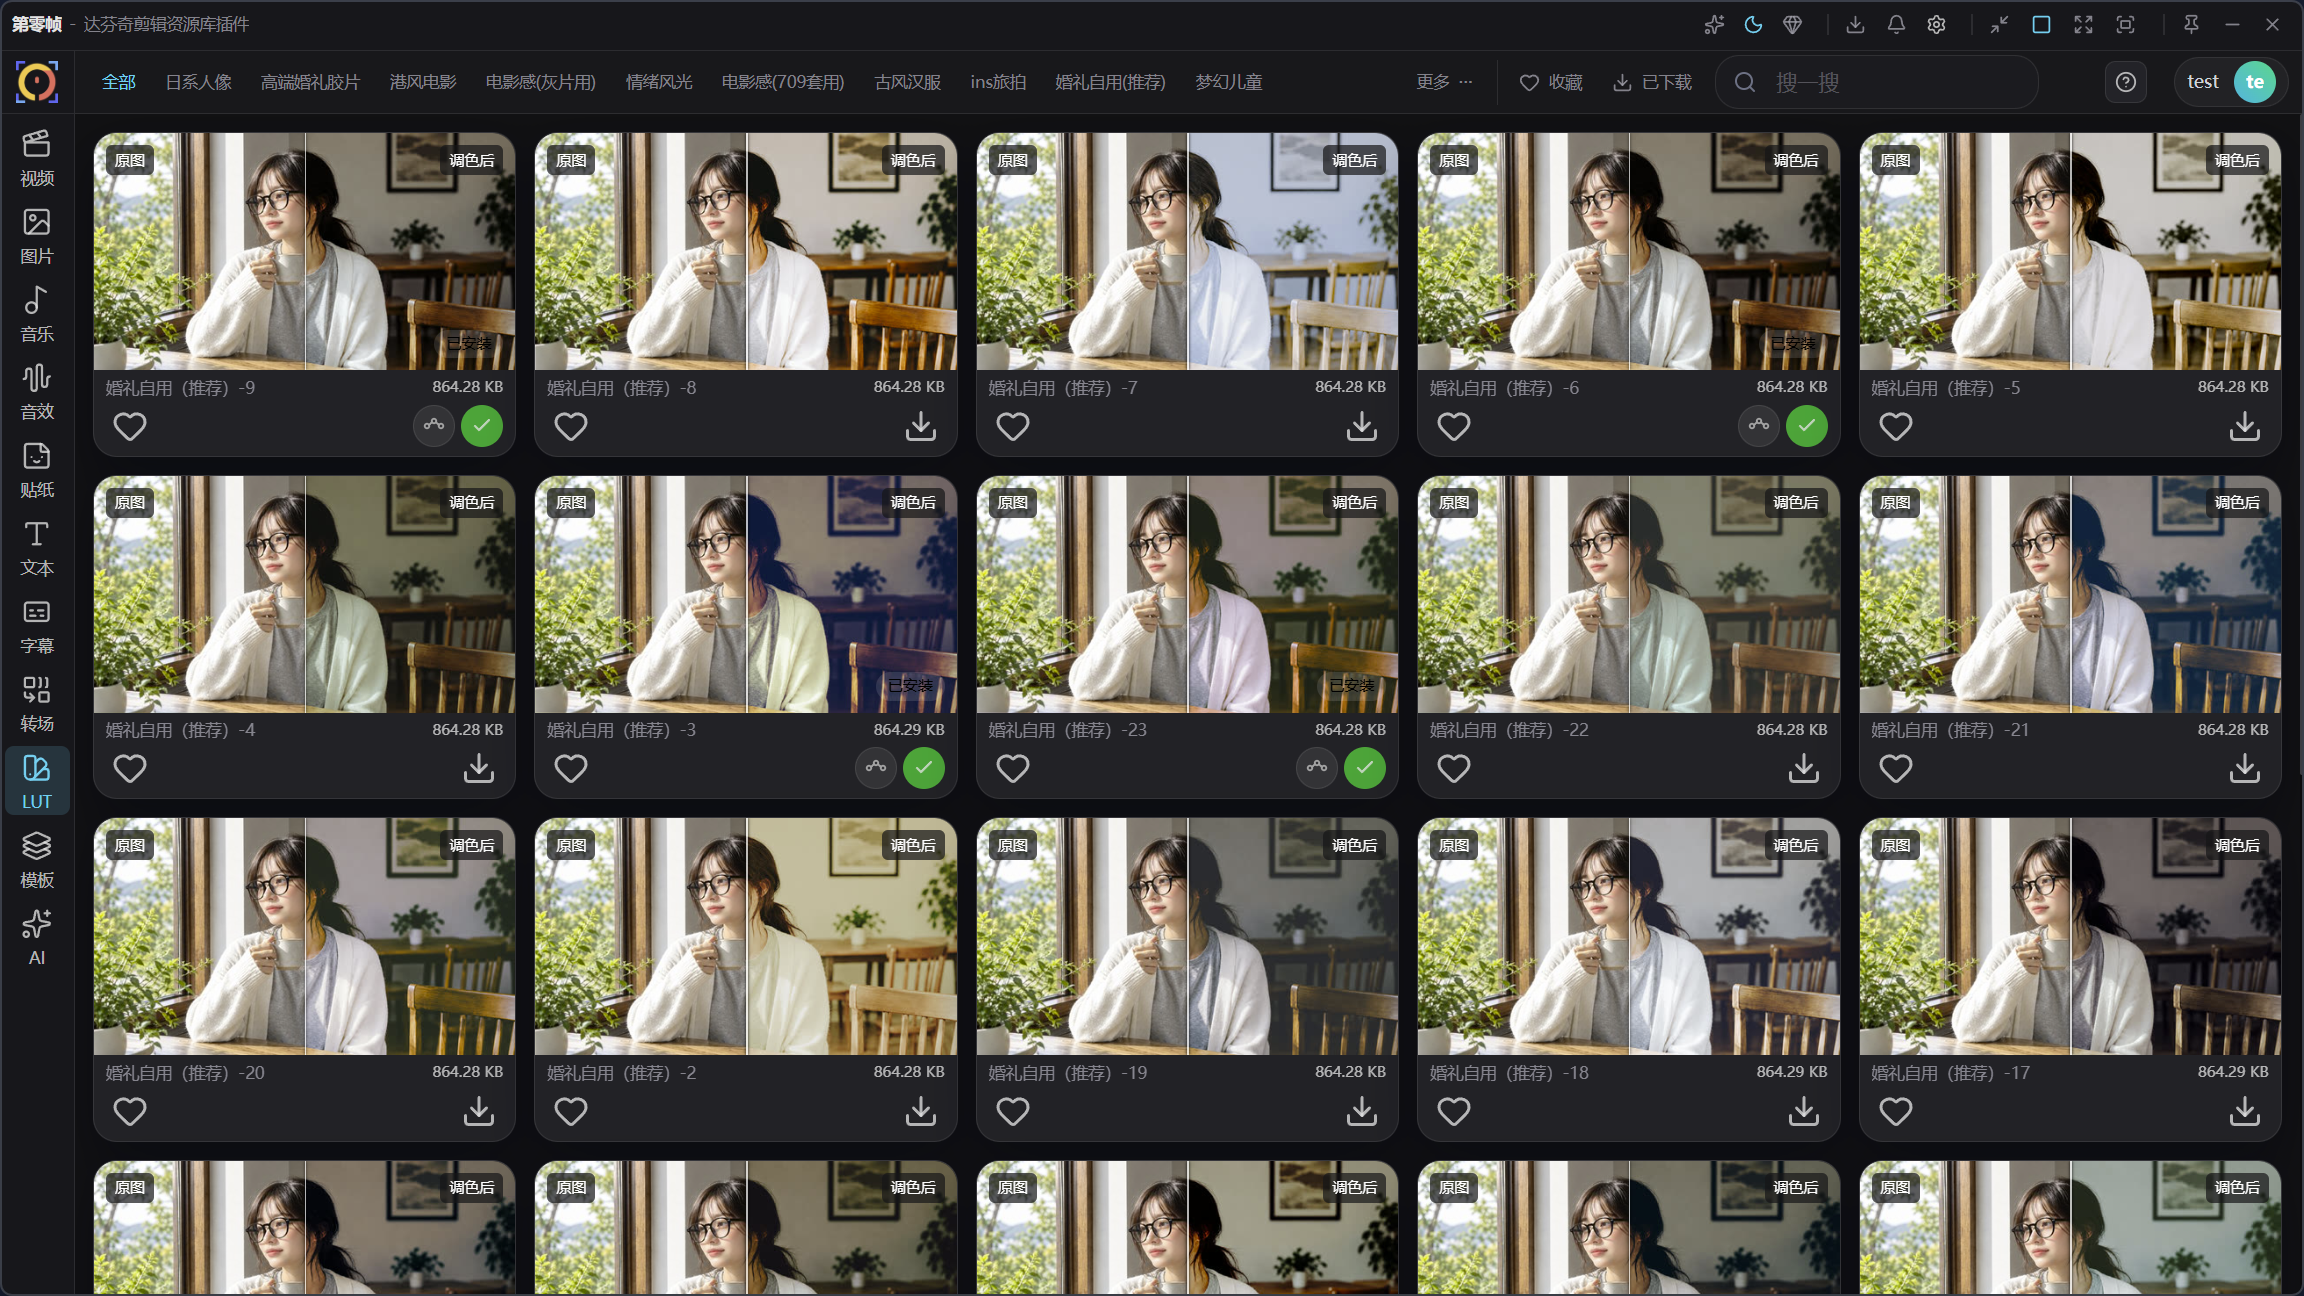The height and width of the screenshot is (1296, 2304).
Task: Open notifications bell panel
Action: coord(1896,25)
